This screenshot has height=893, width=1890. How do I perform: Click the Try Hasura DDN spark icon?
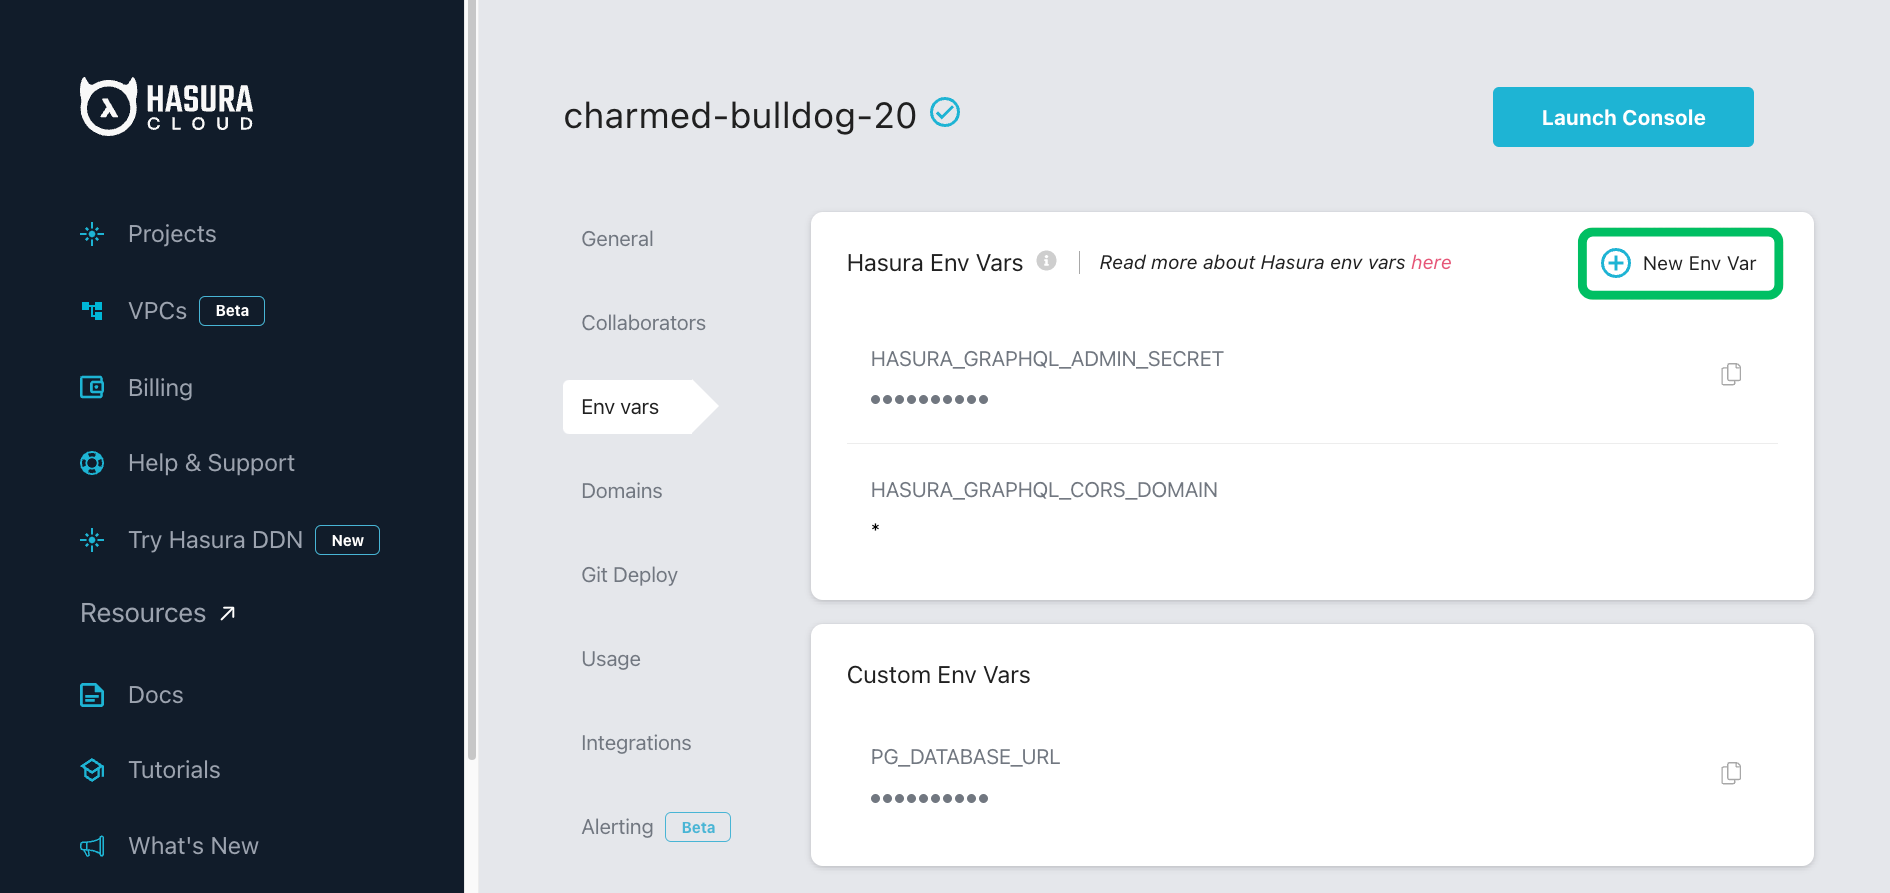(91, 539)
